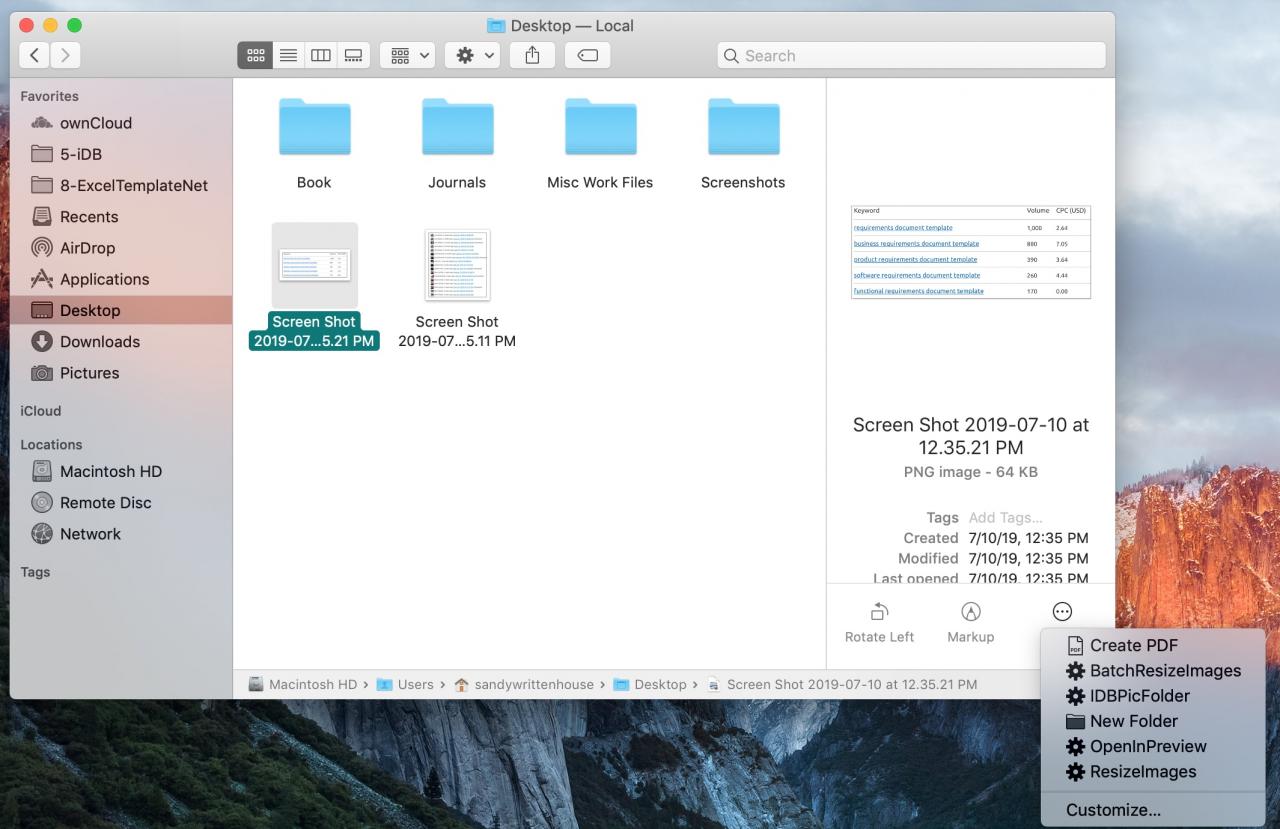Open ownCloud in the sidebar
Viewport: 1280px width, 829px height.
click(120, 123)
